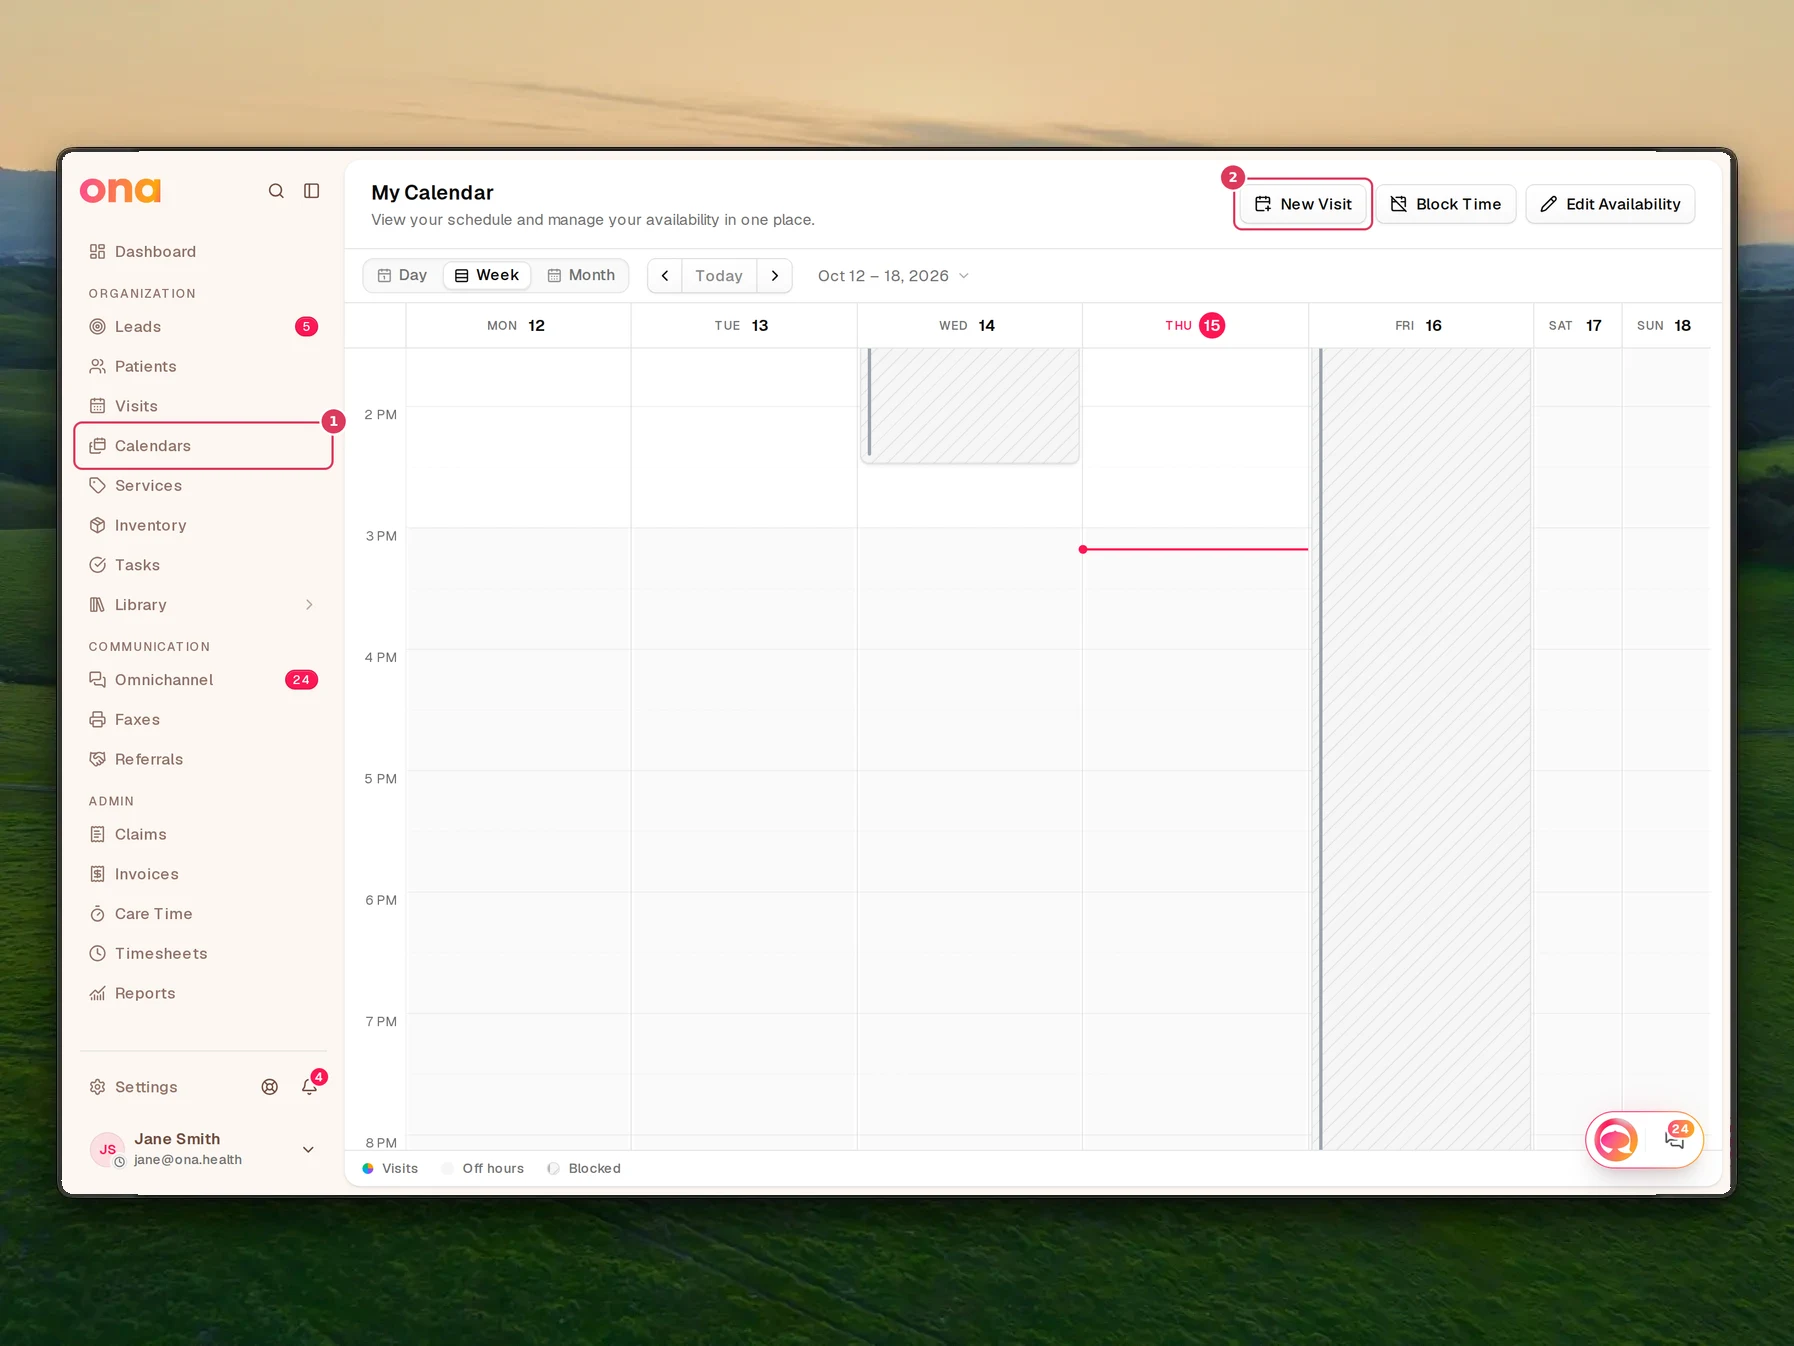The image size is (1794, 1346).
Task: Open the Visits section
Action: (203, 406)
